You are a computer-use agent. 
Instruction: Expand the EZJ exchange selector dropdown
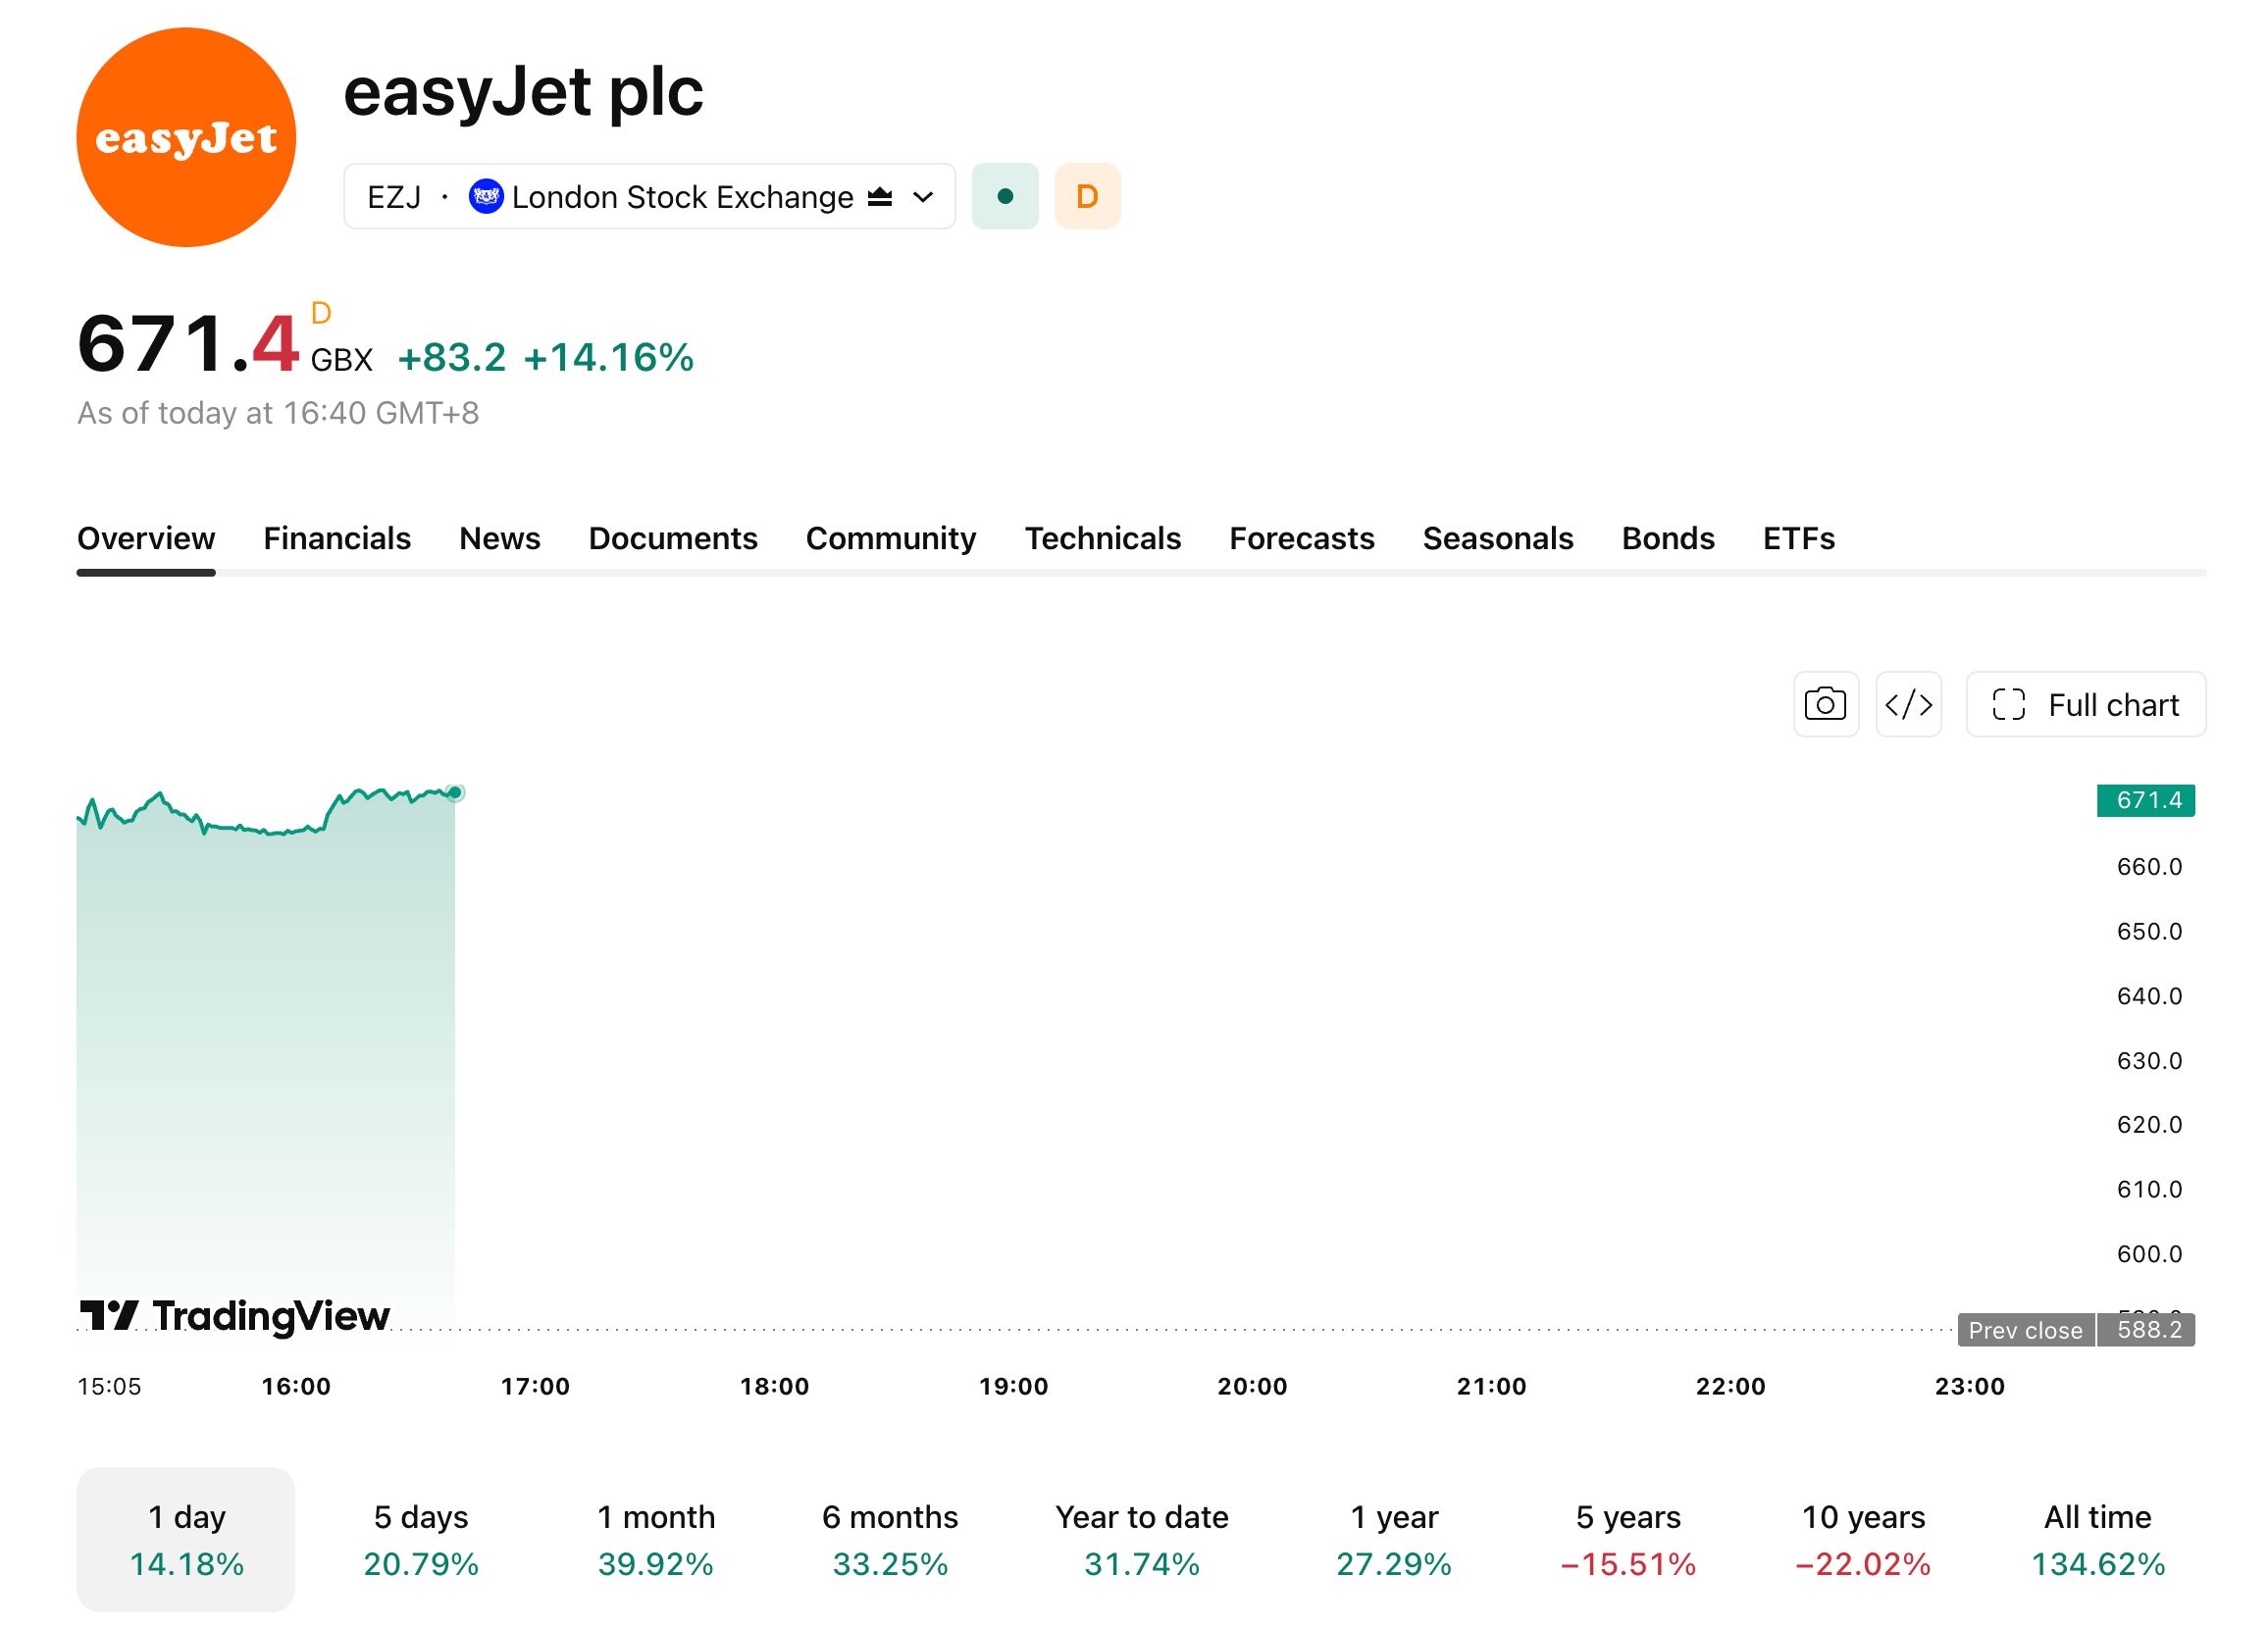[649, 196]
